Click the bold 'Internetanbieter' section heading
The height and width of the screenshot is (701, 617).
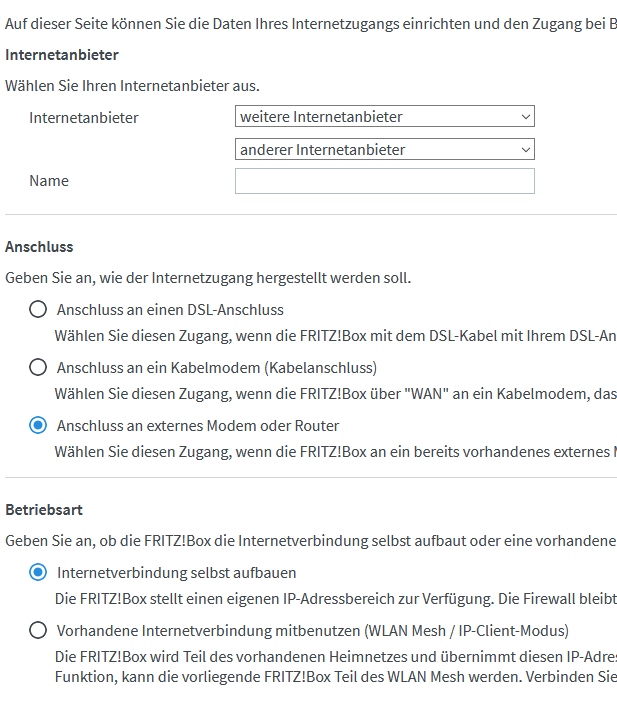62,54
